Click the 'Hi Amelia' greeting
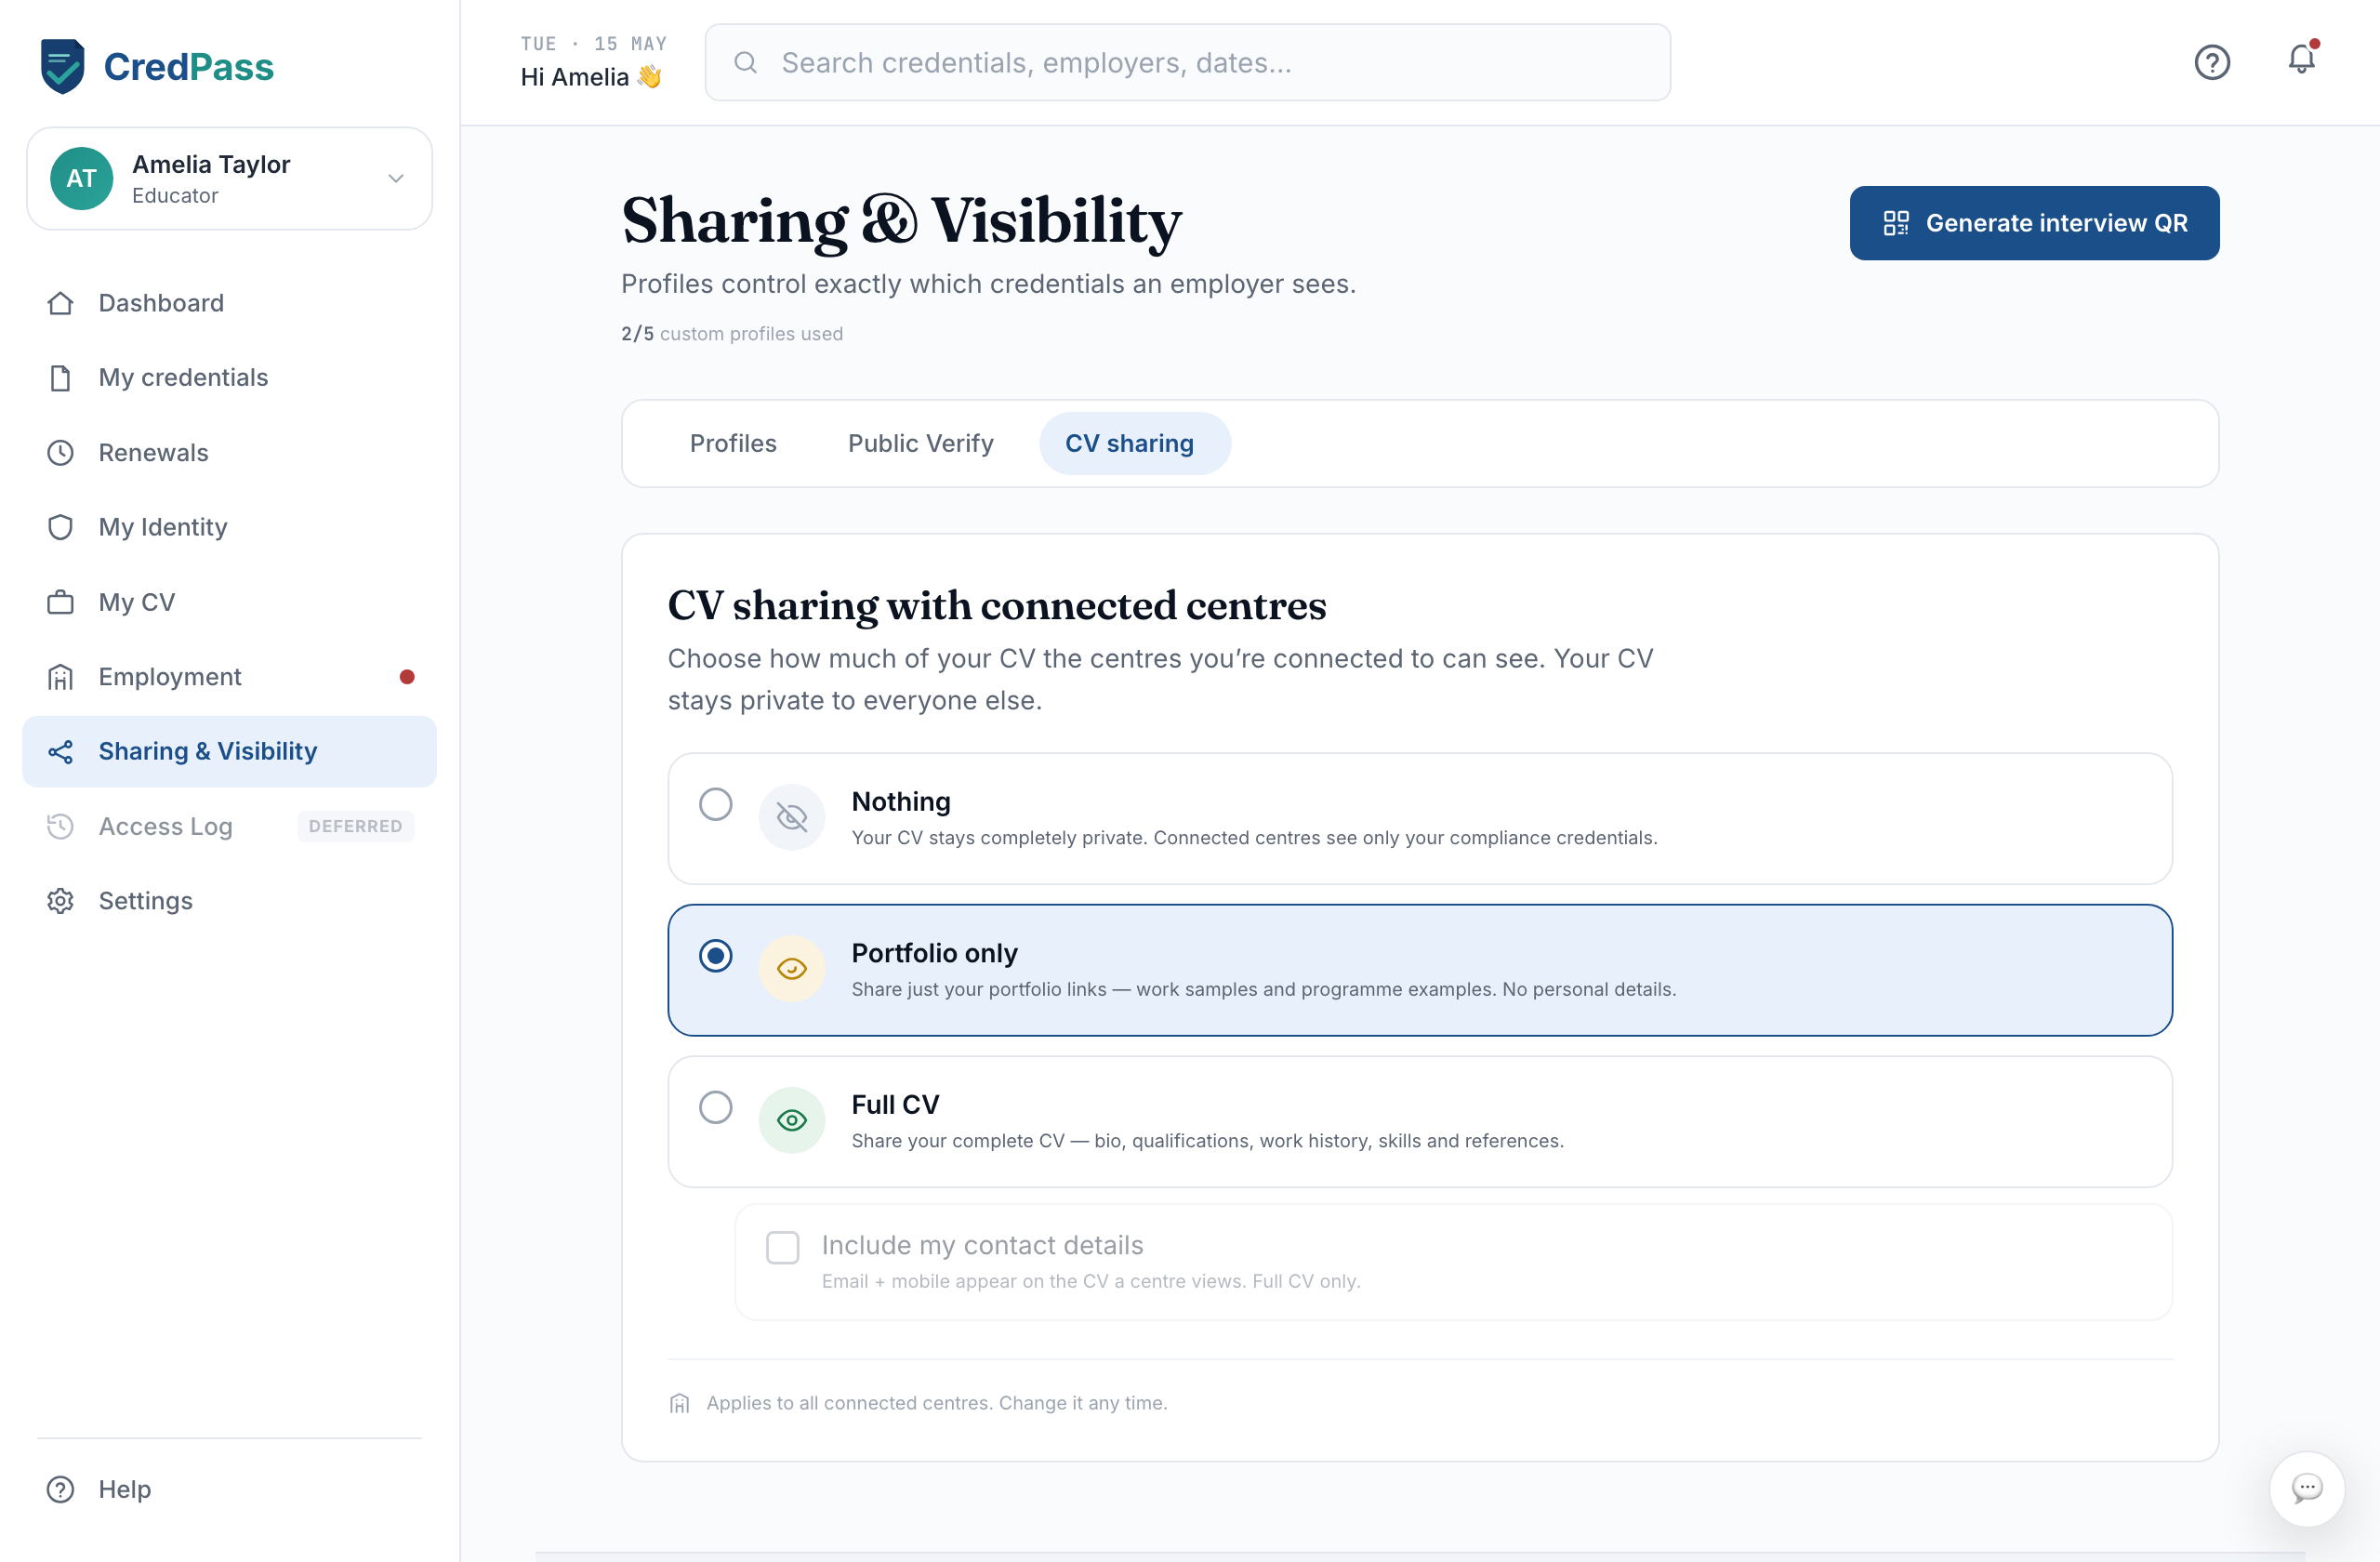Image resolution: width=2380 pixels, height=1562 pixels. click(591, 77)
